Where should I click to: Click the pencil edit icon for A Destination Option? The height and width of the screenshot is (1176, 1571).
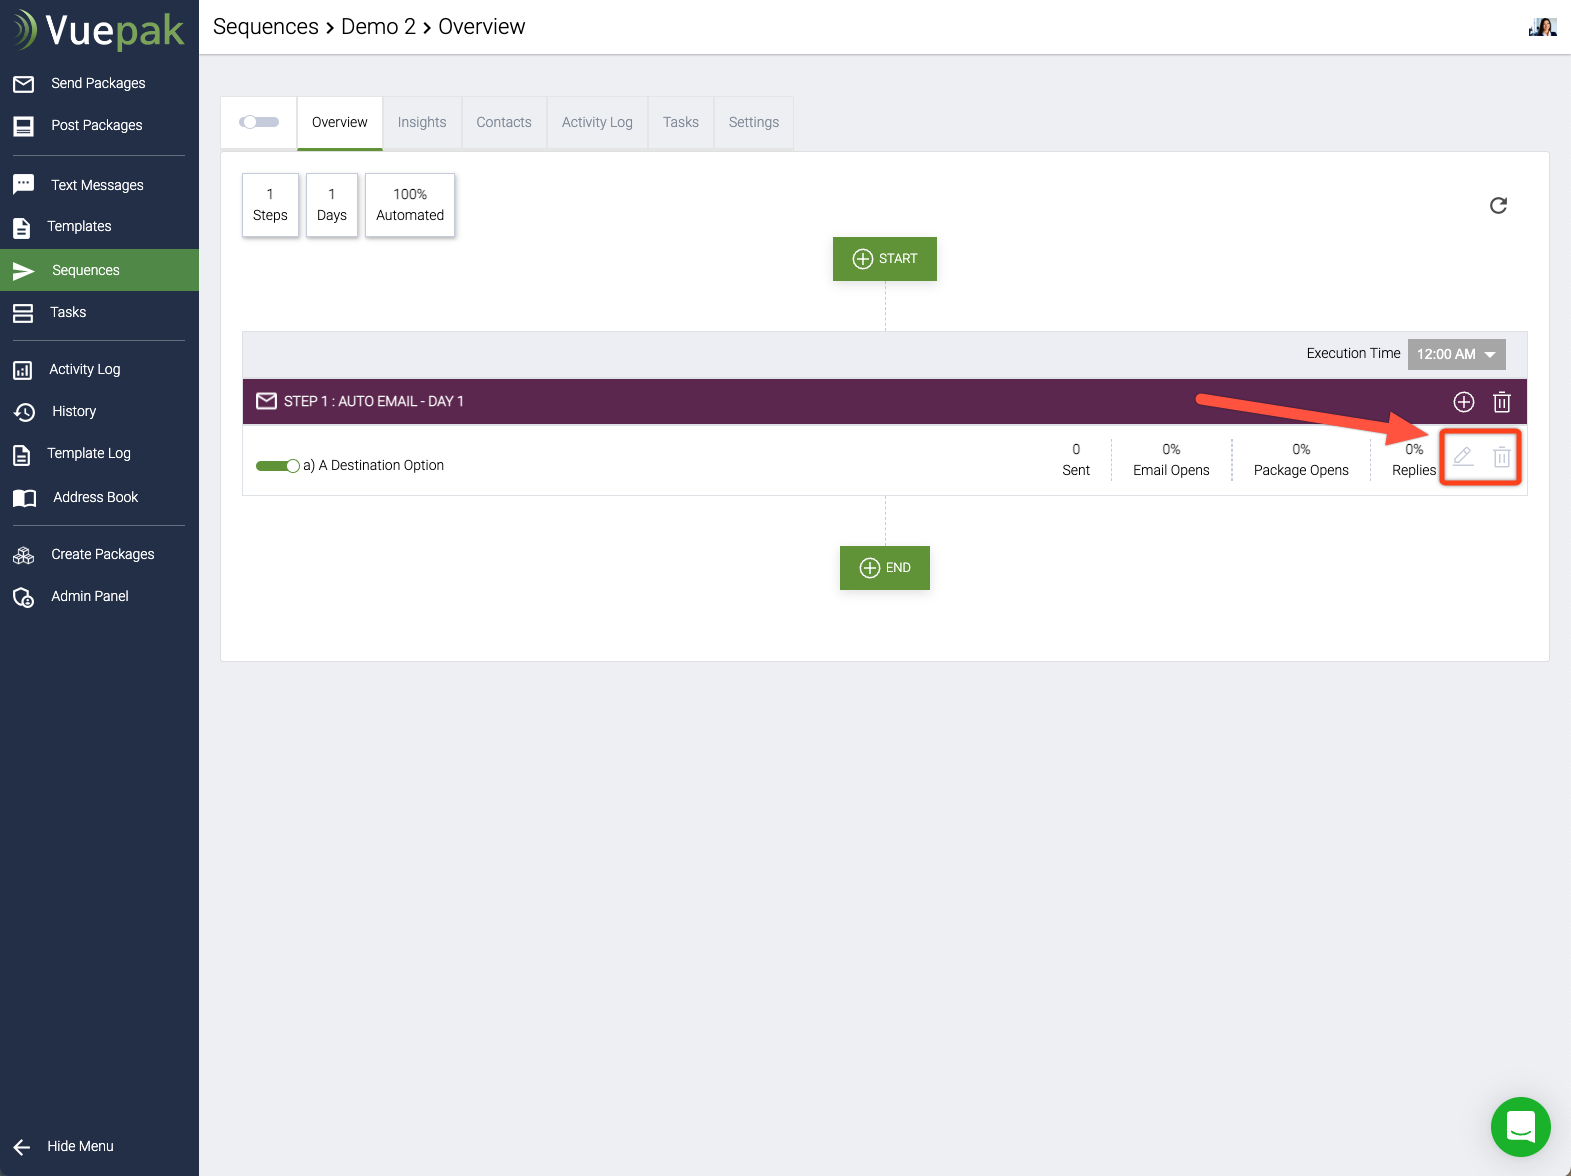tap(1463, 457)
